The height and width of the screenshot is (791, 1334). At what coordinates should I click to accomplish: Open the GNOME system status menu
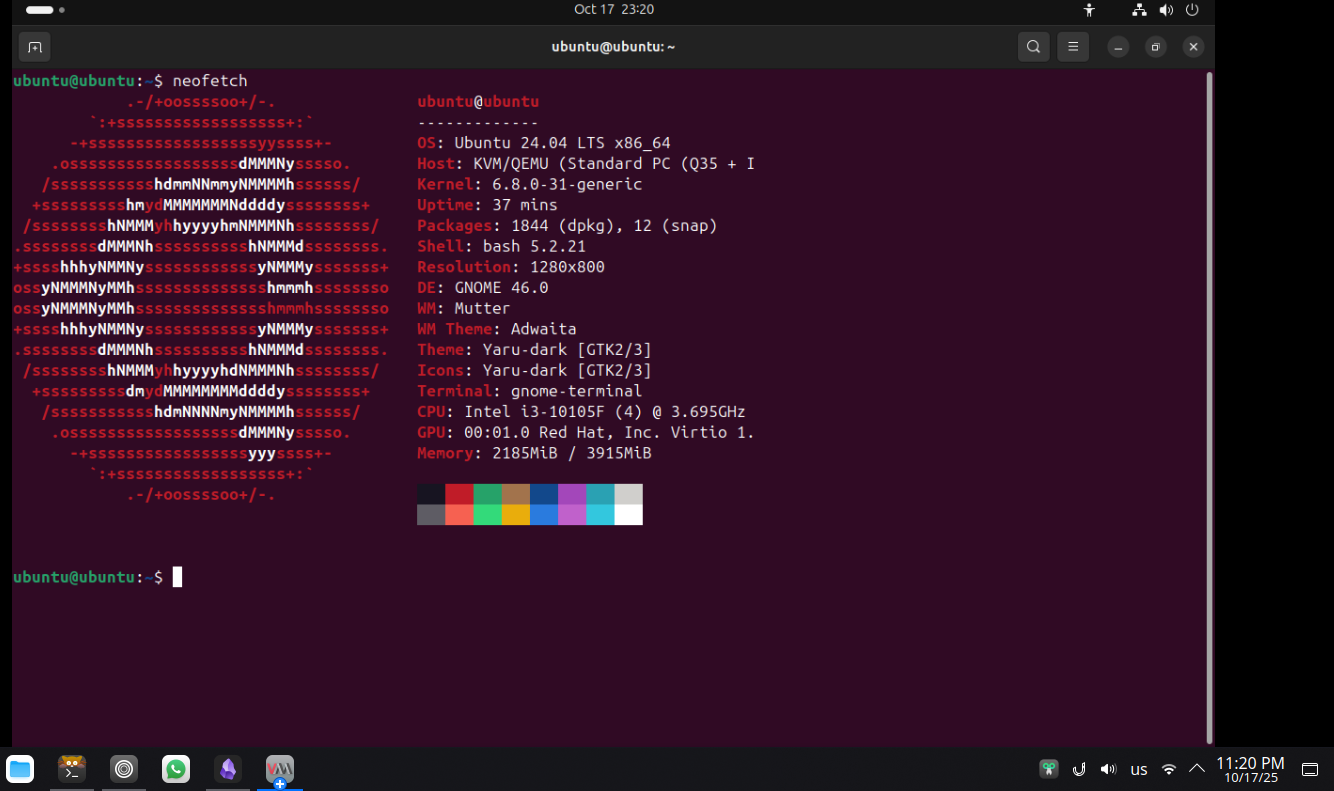tap(1165, 10)
